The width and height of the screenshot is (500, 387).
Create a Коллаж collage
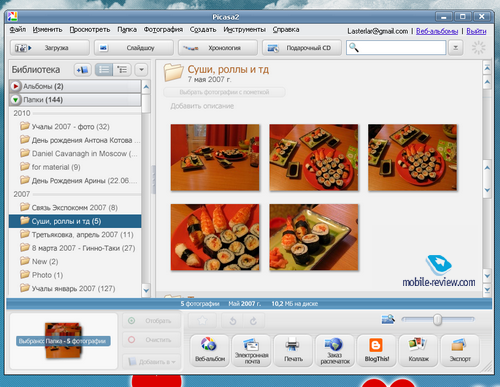pos(418,350)
